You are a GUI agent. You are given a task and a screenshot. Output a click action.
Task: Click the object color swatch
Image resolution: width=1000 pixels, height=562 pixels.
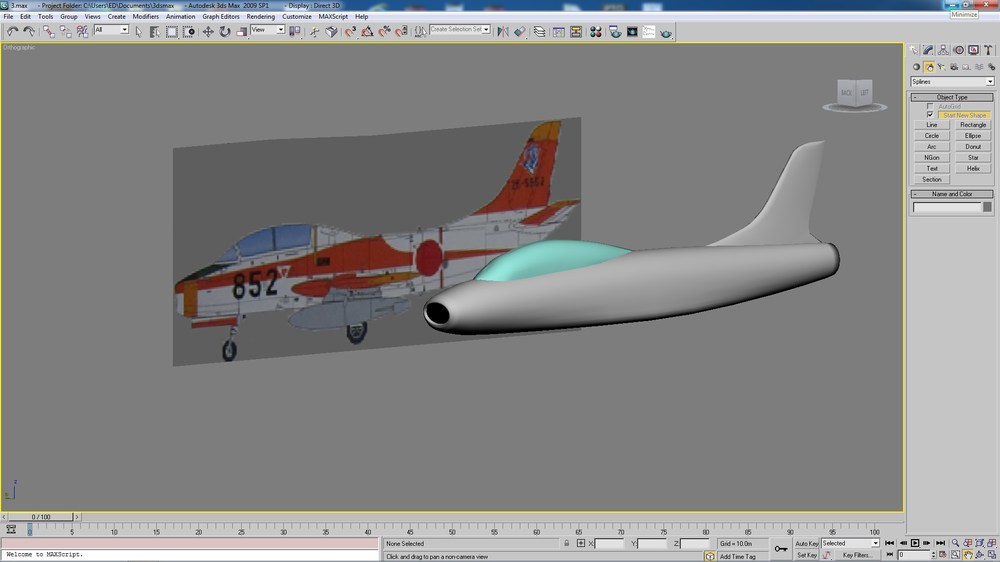[x=987, y=207]
